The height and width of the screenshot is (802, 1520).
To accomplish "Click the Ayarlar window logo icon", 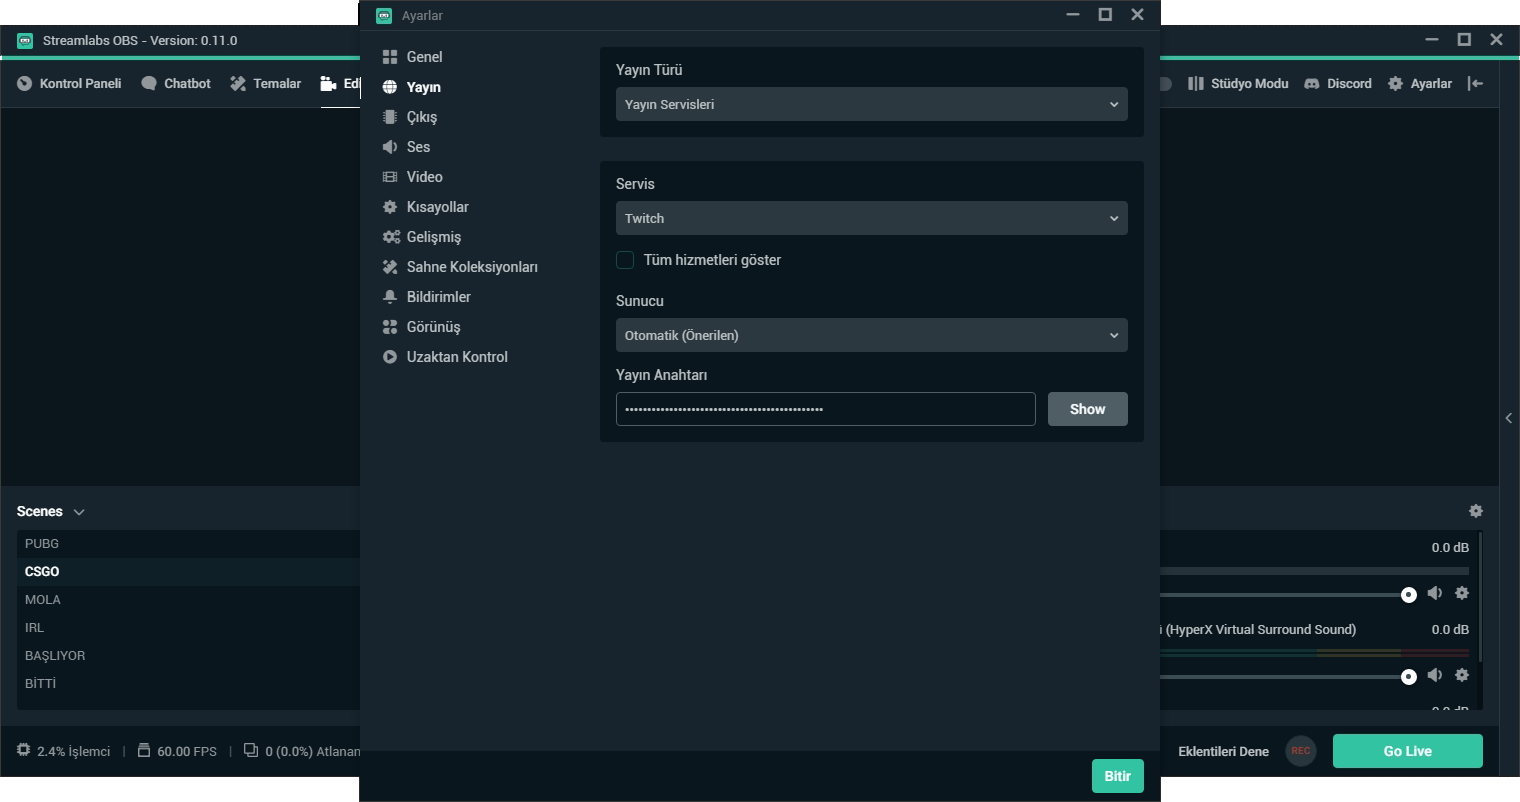I will [x=384, y=16].
